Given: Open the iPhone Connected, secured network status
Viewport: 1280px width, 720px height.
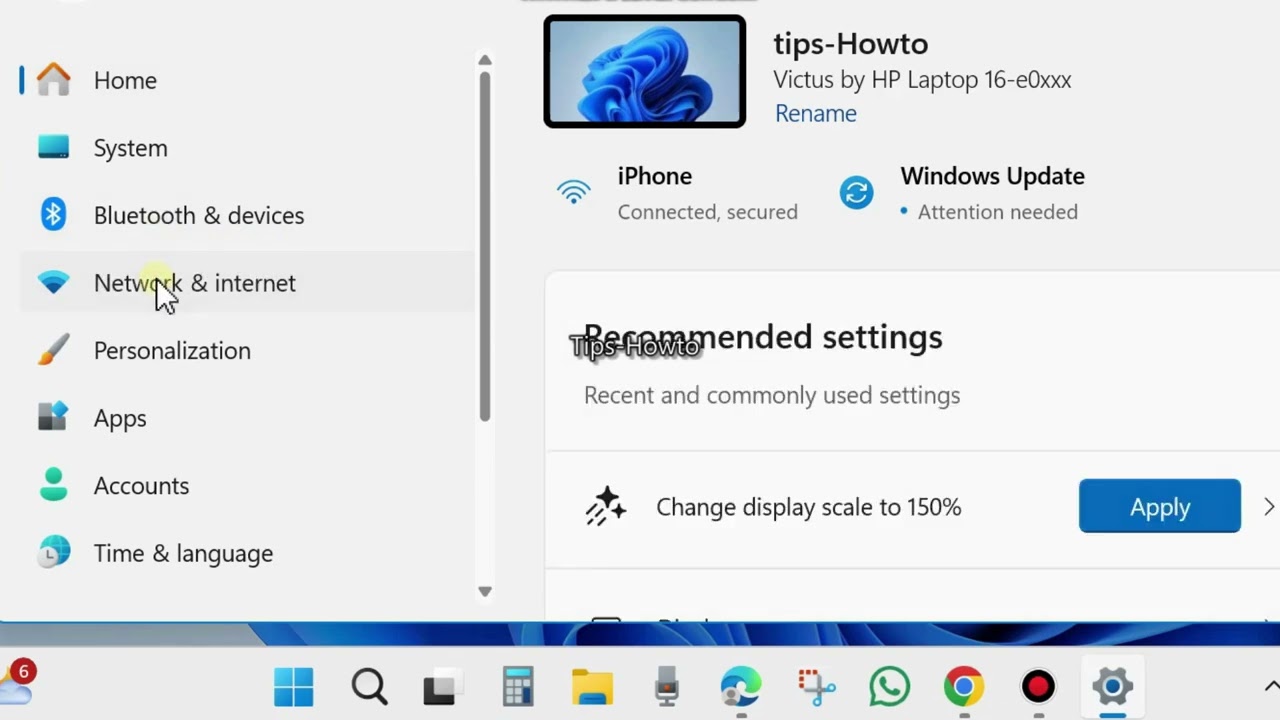Looking at the screenshot, I should click(x=680, y=193).
